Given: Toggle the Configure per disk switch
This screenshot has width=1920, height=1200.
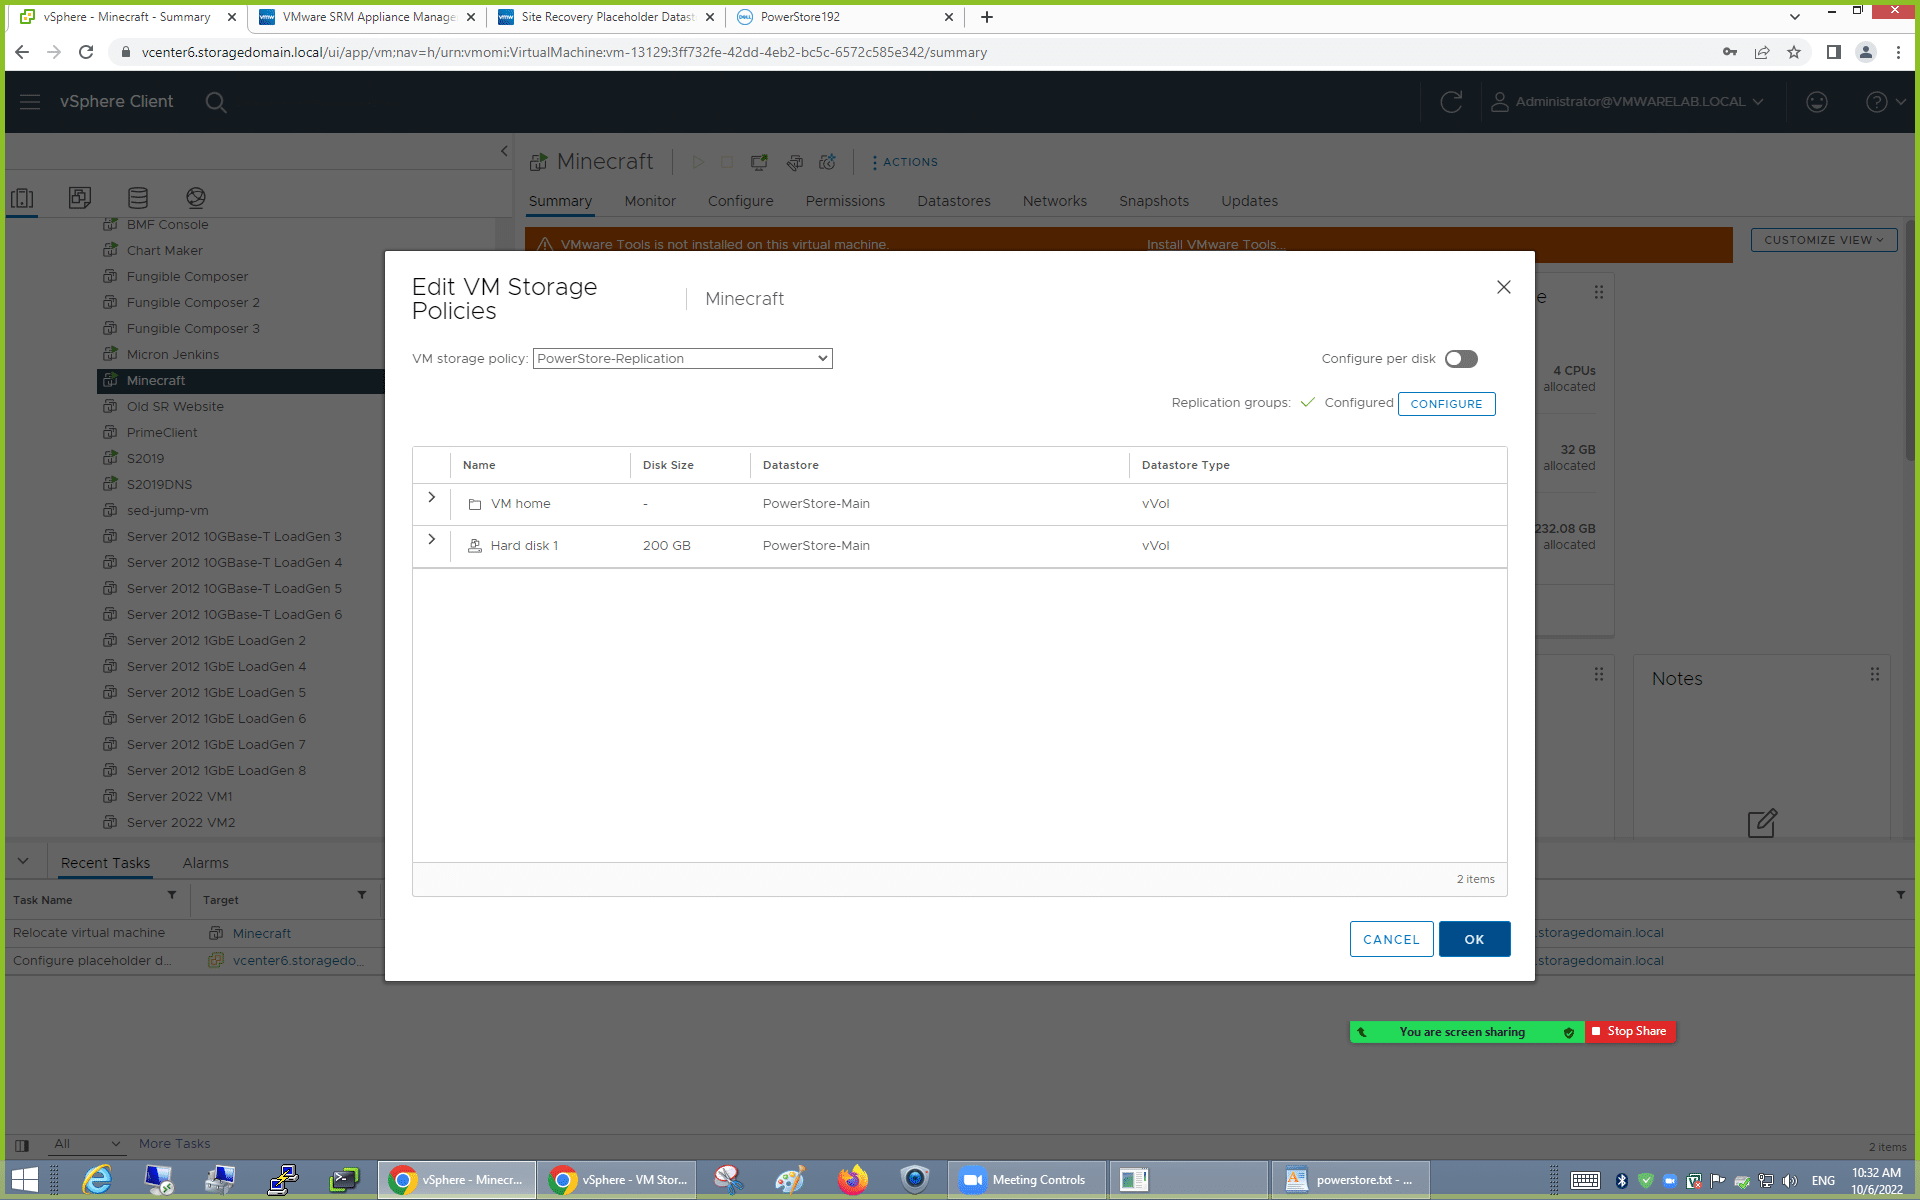Looking at the screenshot, I should (1461, 359).
